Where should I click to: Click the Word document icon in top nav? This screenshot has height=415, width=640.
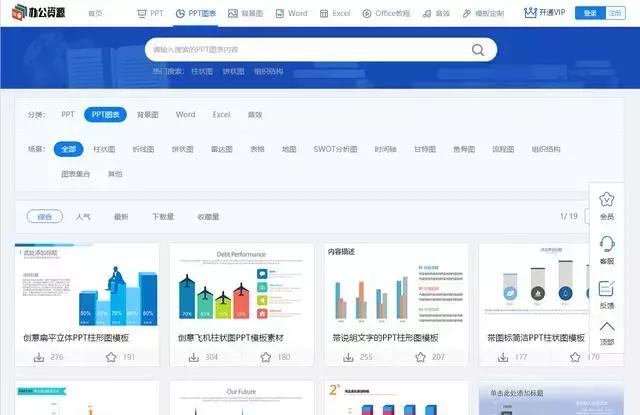point(280,13)
